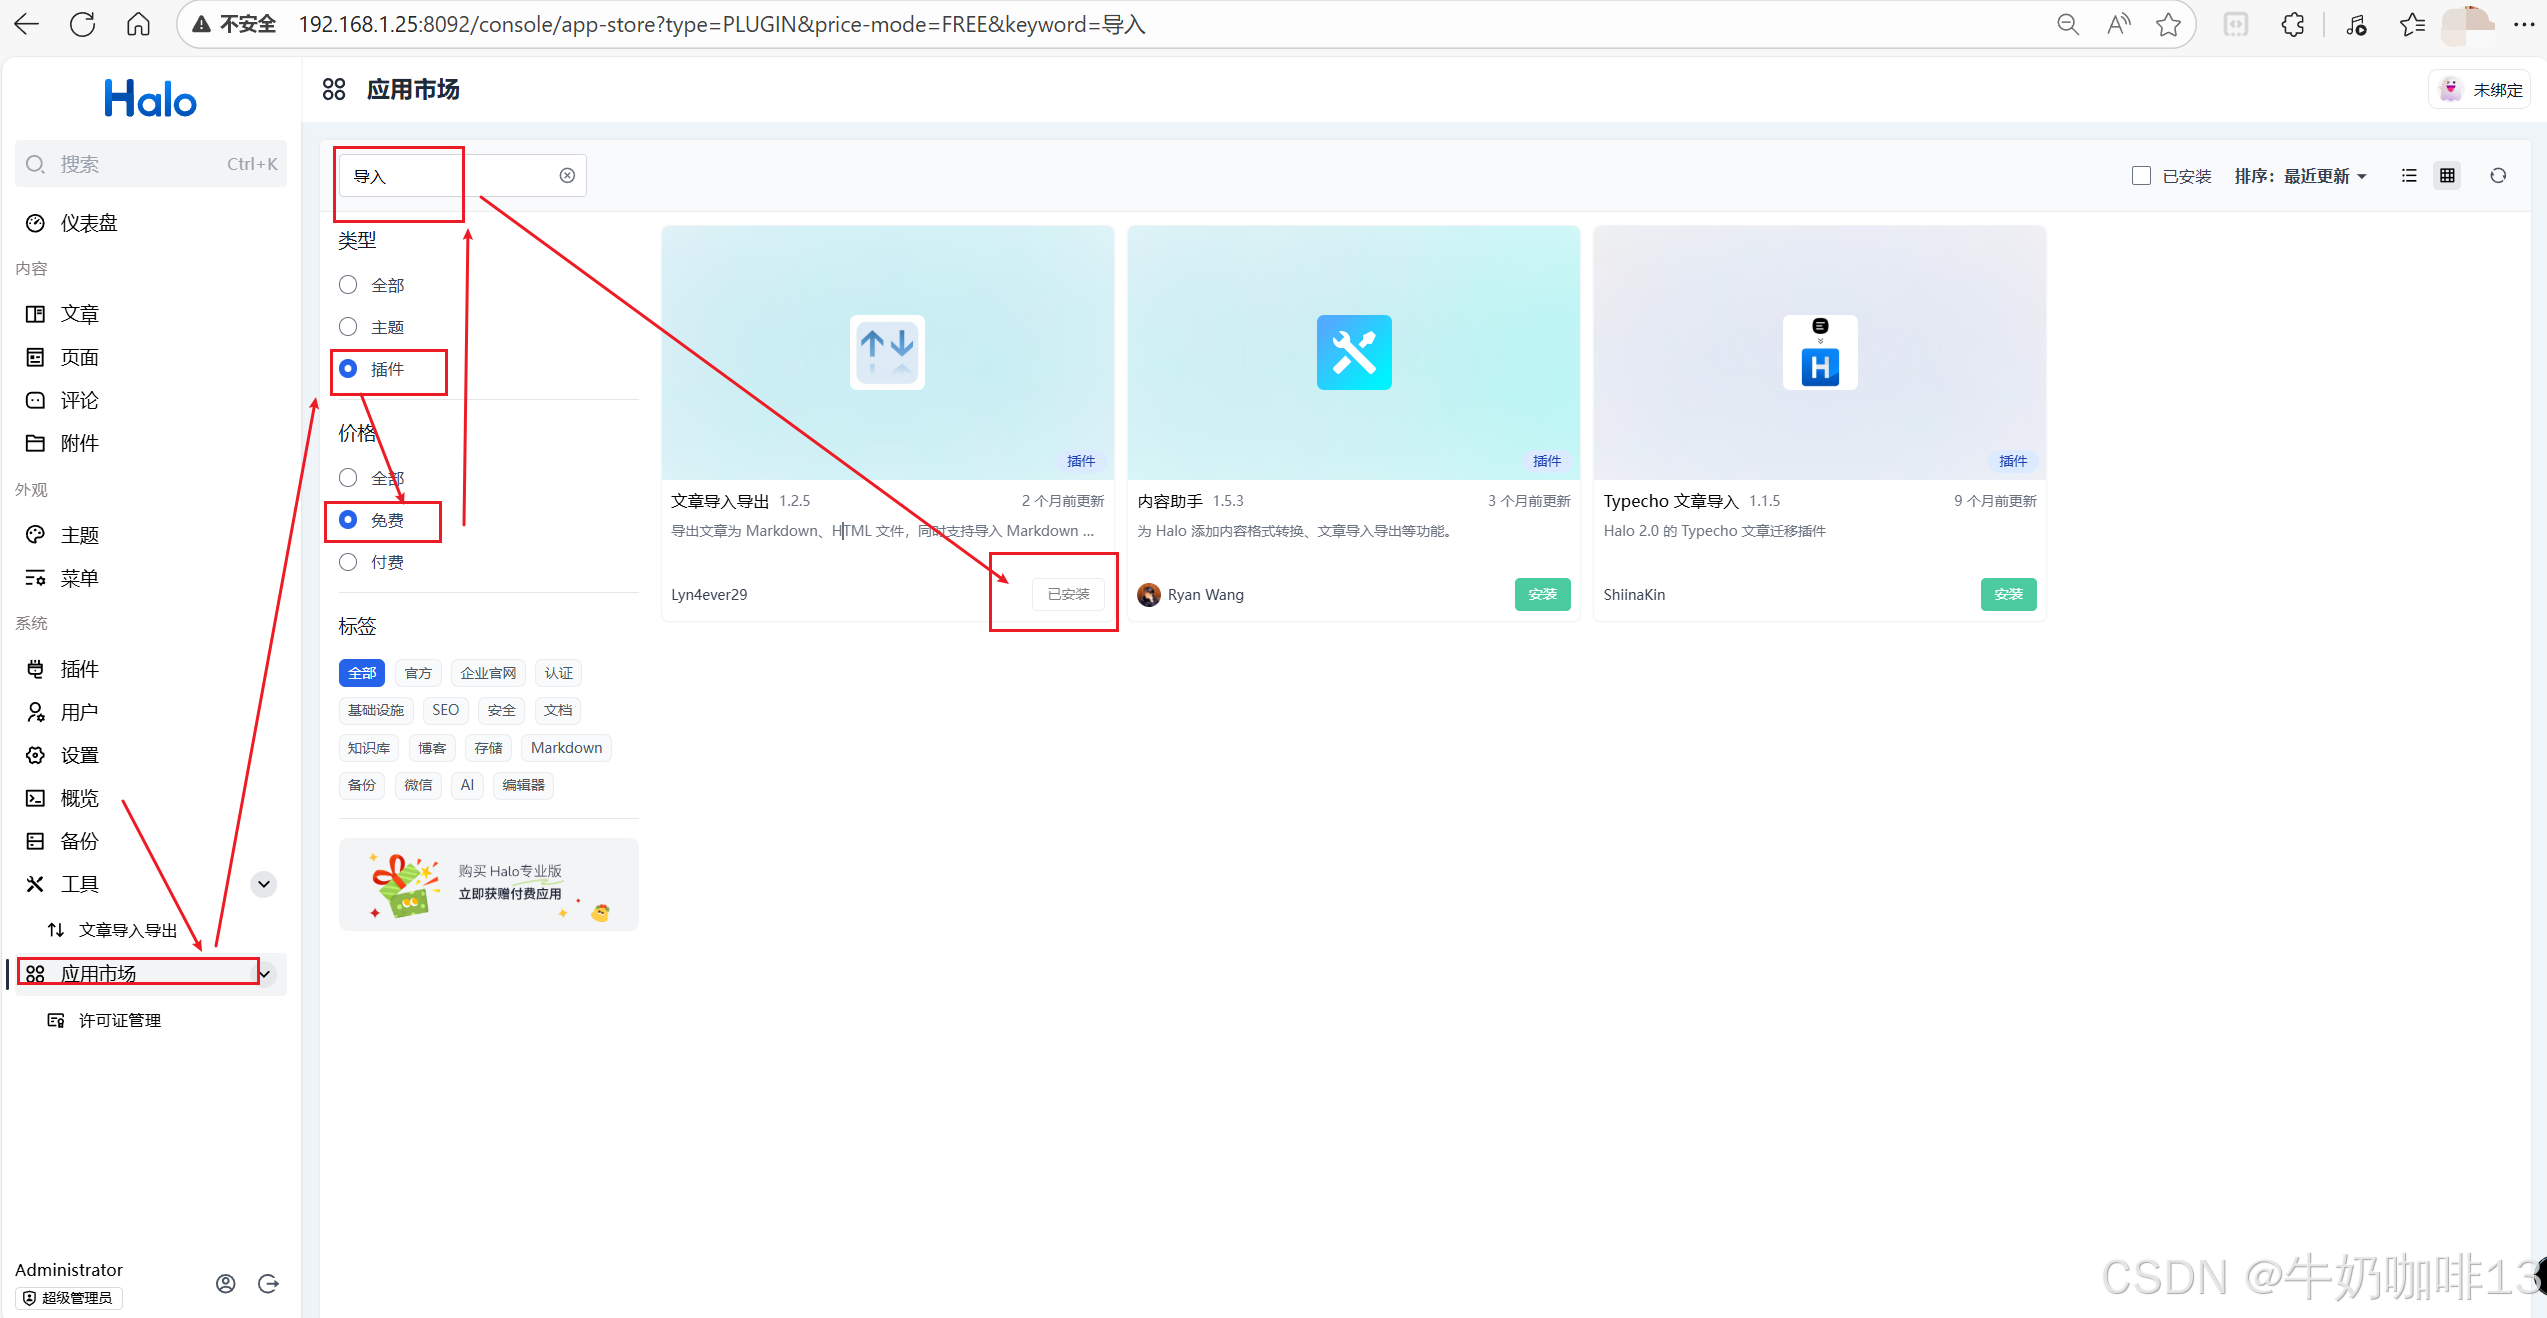Image resolution: width=2547 pixels, height=1318 pixels.
Task: Select the Paid (付费) price radio
Action: click(x=348, y=562)
